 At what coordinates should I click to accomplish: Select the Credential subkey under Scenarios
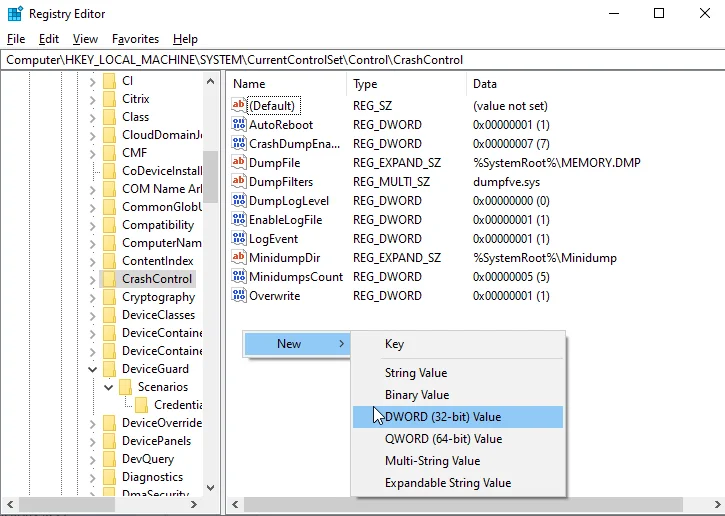(x=178, y=405)
